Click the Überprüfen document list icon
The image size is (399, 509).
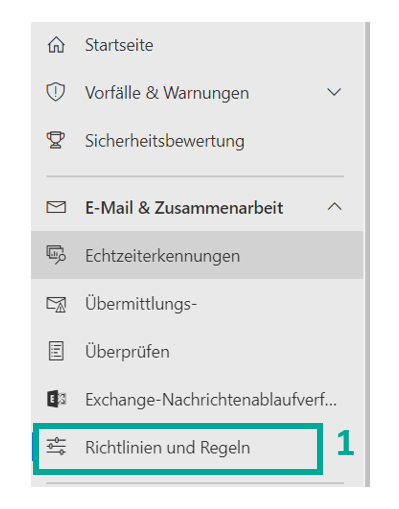(56, 351)
